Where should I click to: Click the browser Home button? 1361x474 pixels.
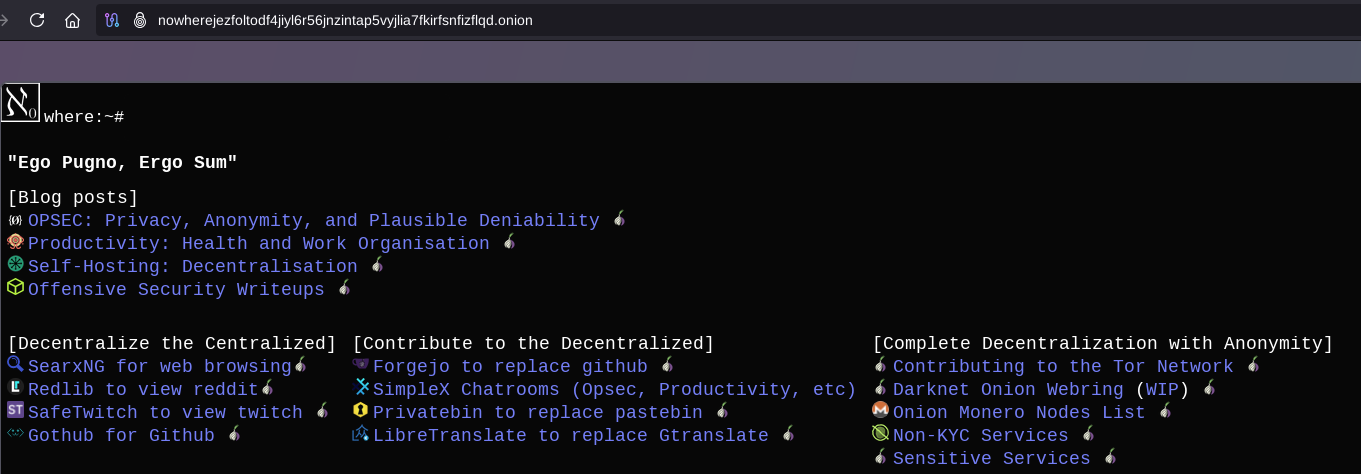pyautogui.click(x=72, y=20)
